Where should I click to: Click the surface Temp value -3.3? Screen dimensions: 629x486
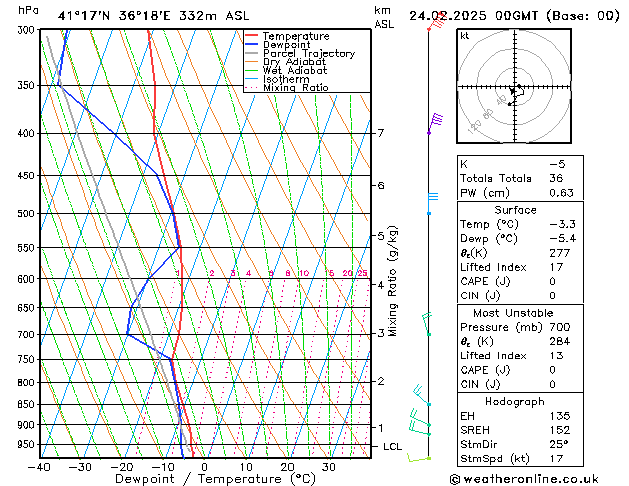click(x=562, y=224)
